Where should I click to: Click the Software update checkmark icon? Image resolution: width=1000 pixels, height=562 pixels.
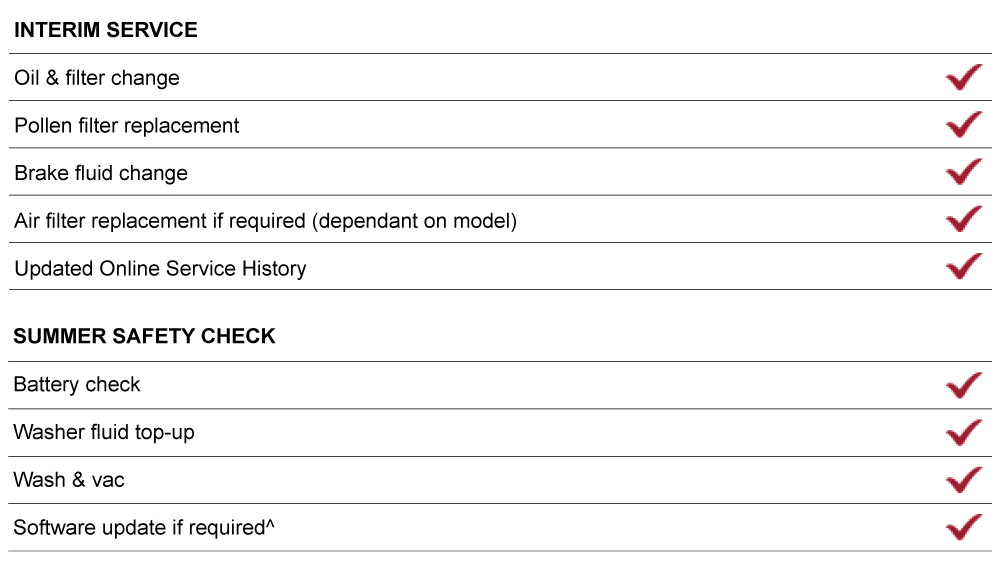963,527
